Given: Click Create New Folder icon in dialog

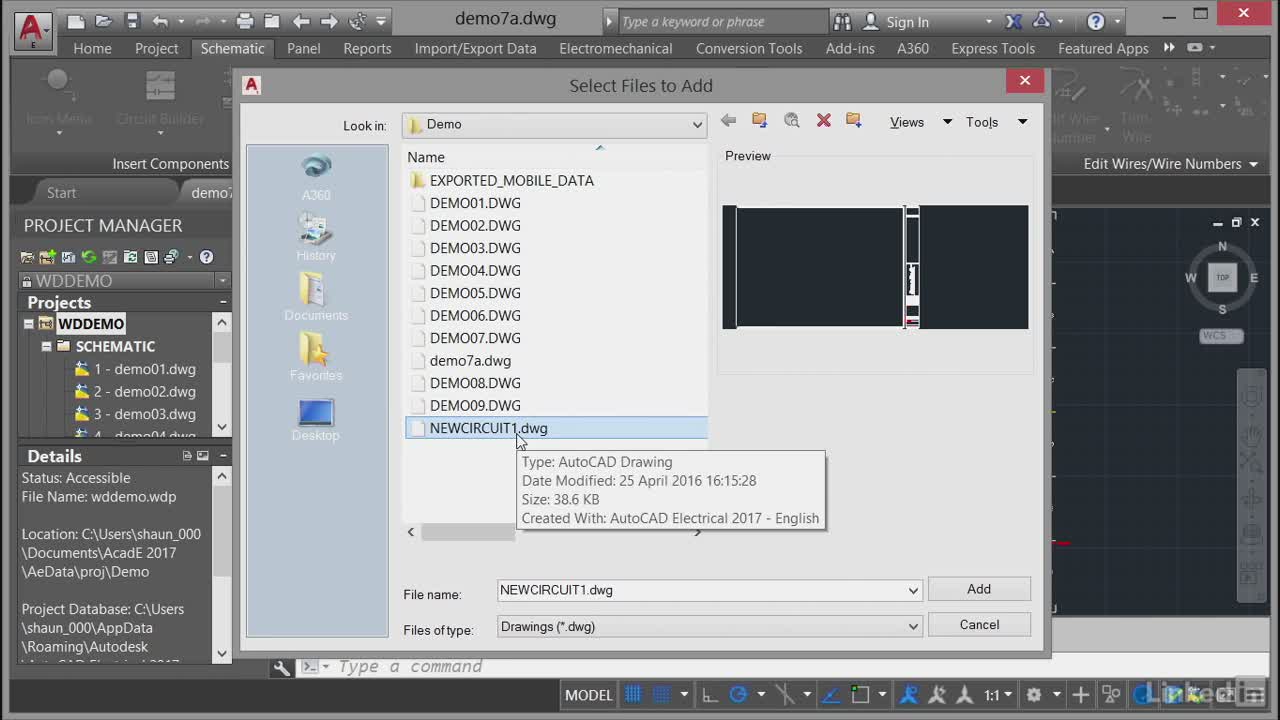Looking at the screenshot, I should tap(854, 121).
